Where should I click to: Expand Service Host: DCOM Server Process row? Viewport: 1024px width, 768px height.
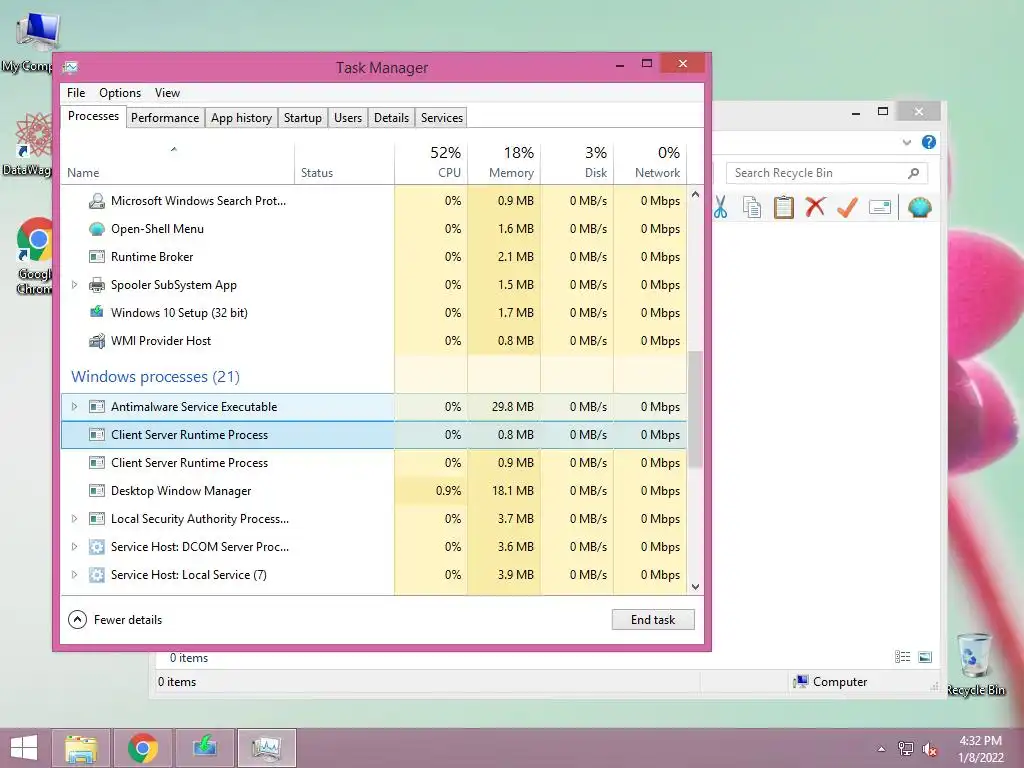(74, 547)
